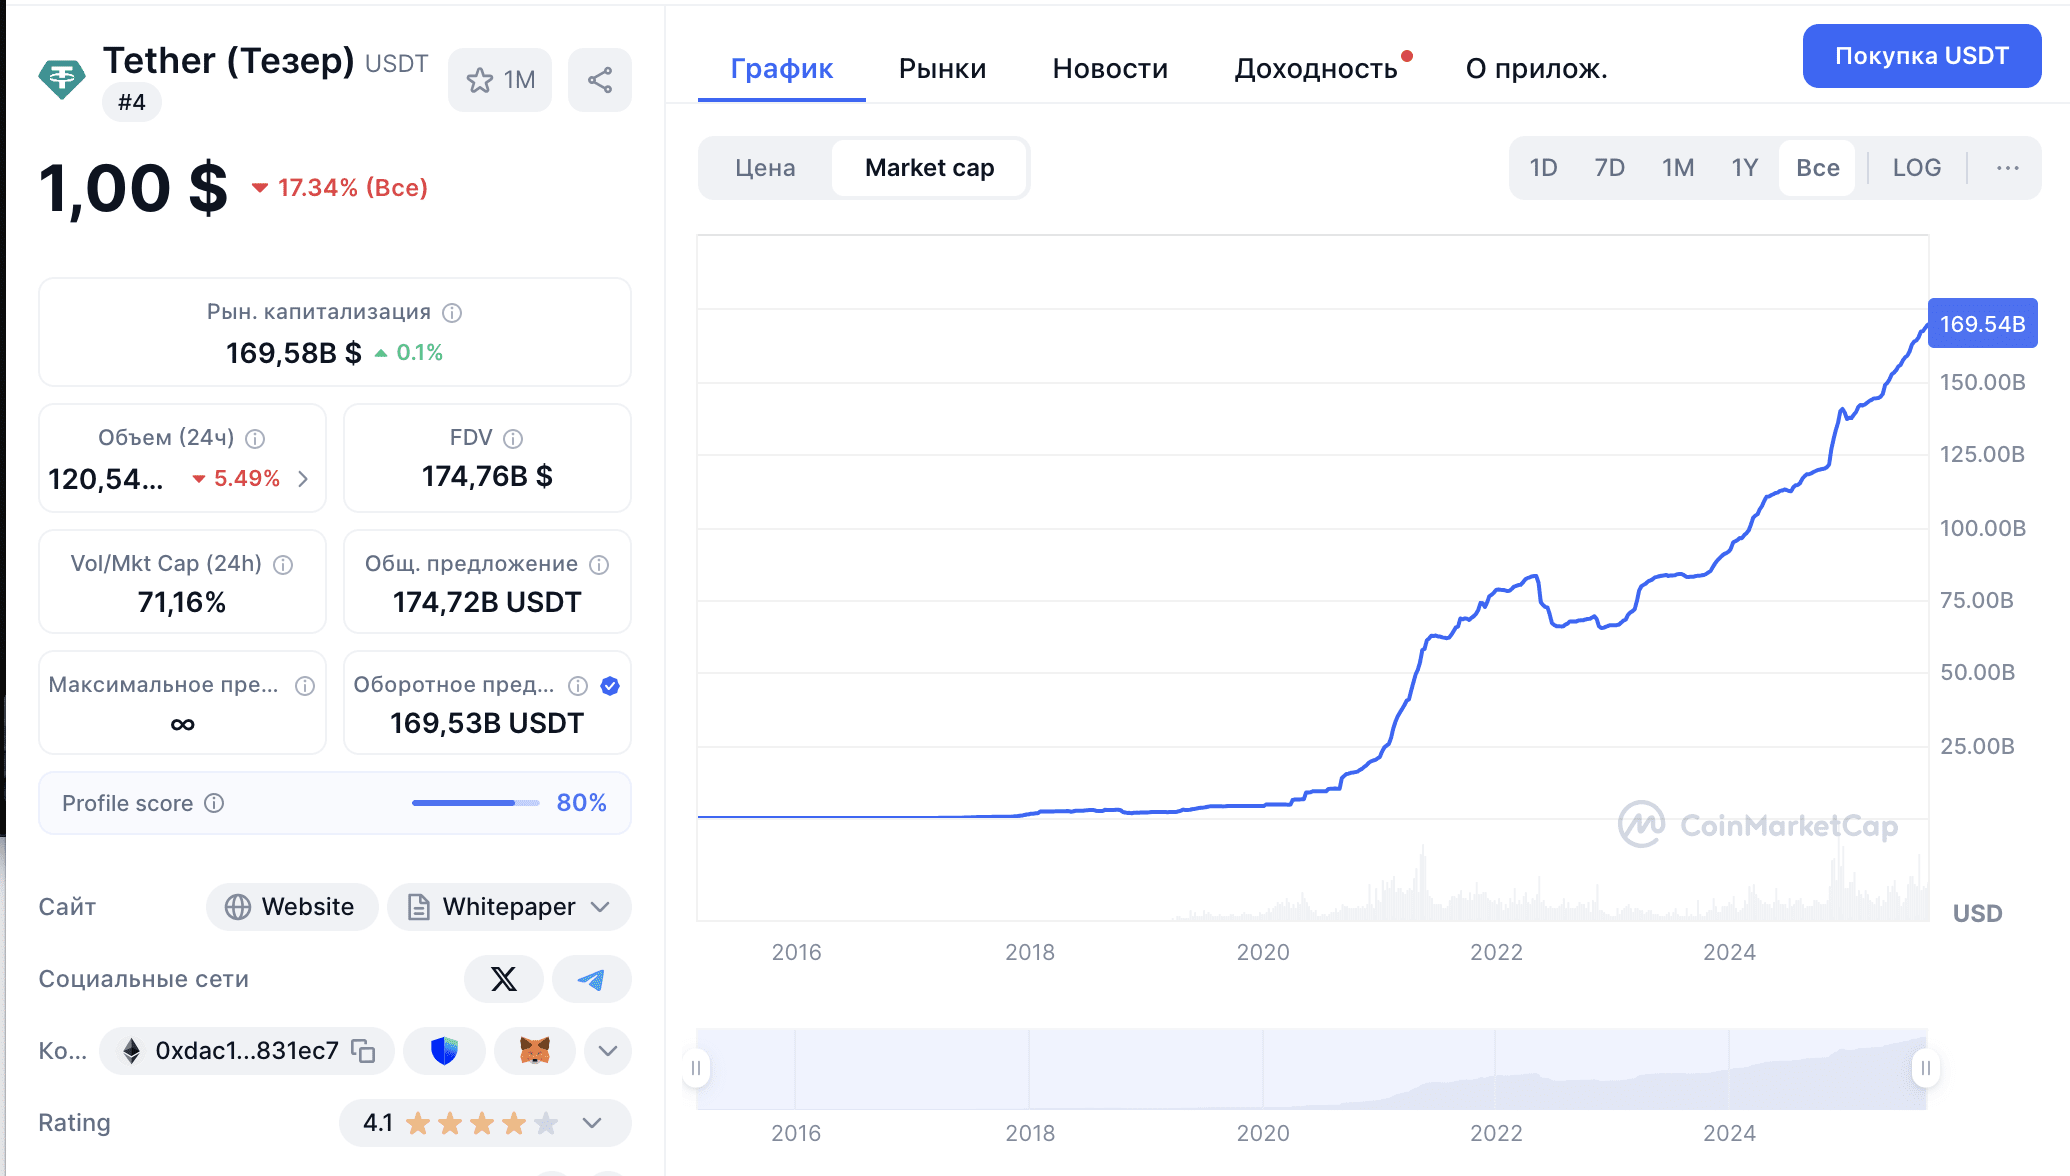Click the Покупка USDT button
This screenshot has height=1176, width=2070.
point(1920,56)
